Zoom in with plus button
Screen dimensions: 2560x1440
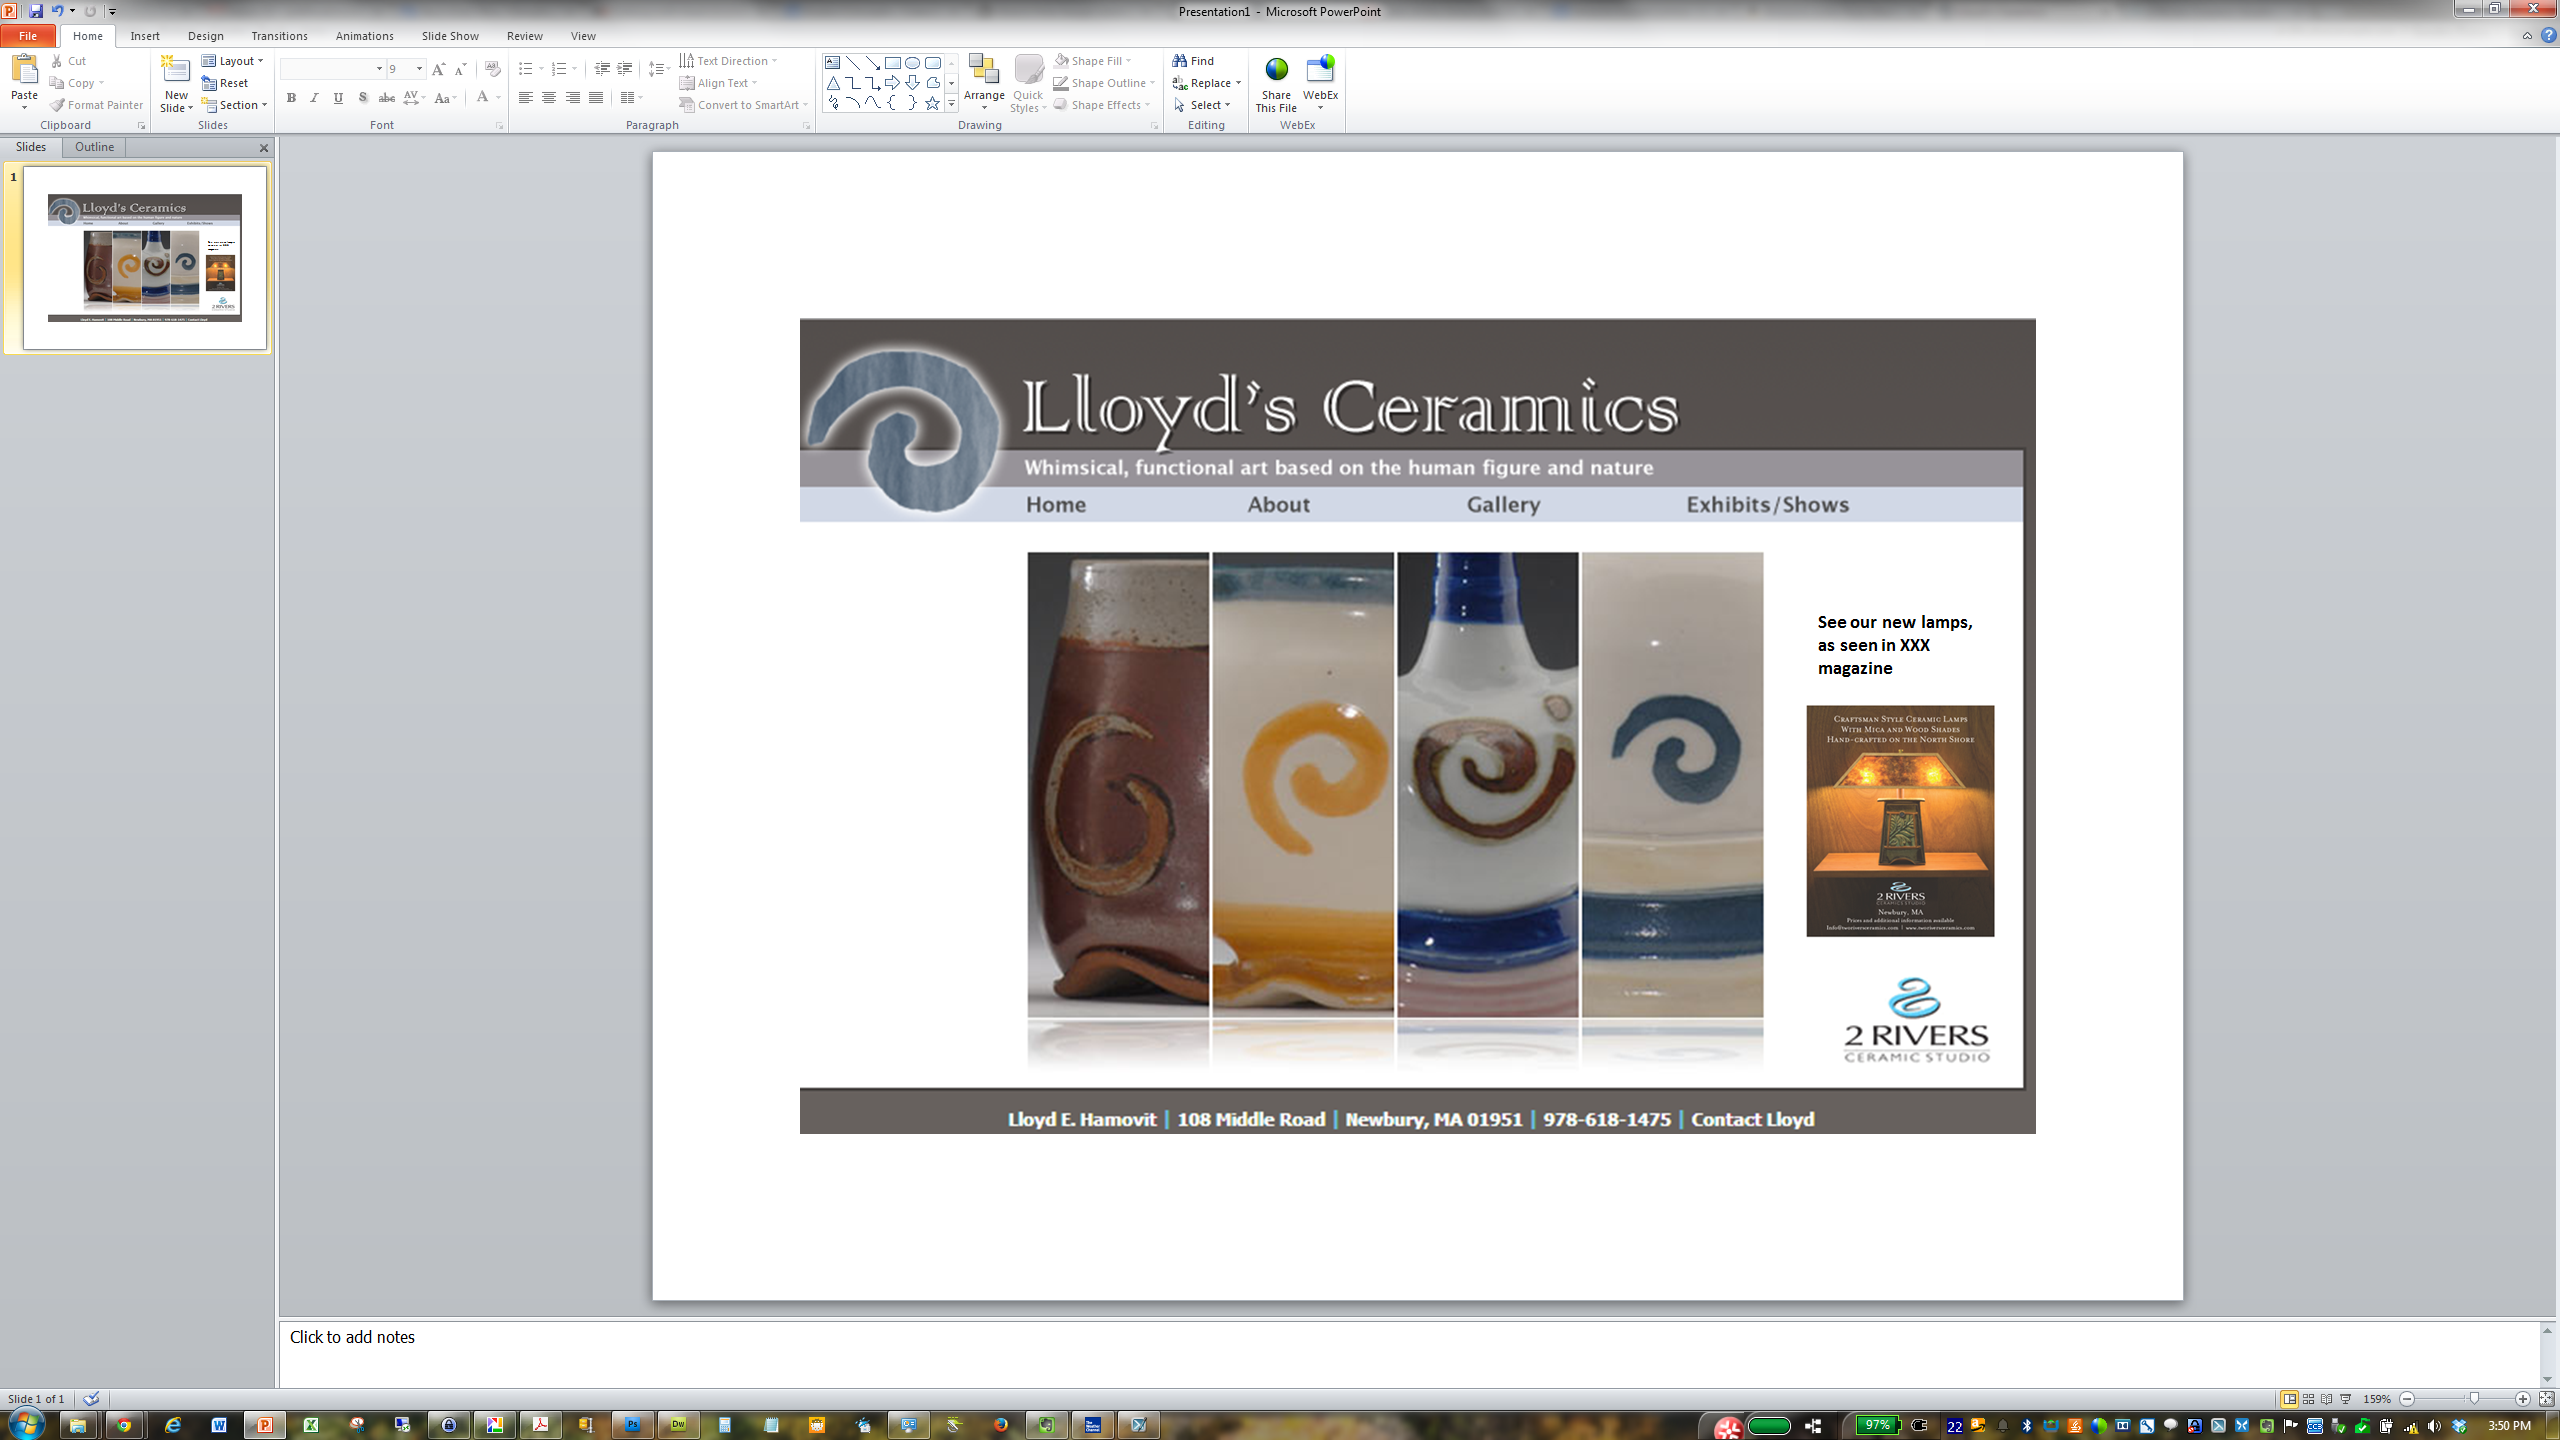coord(2523,1399)
